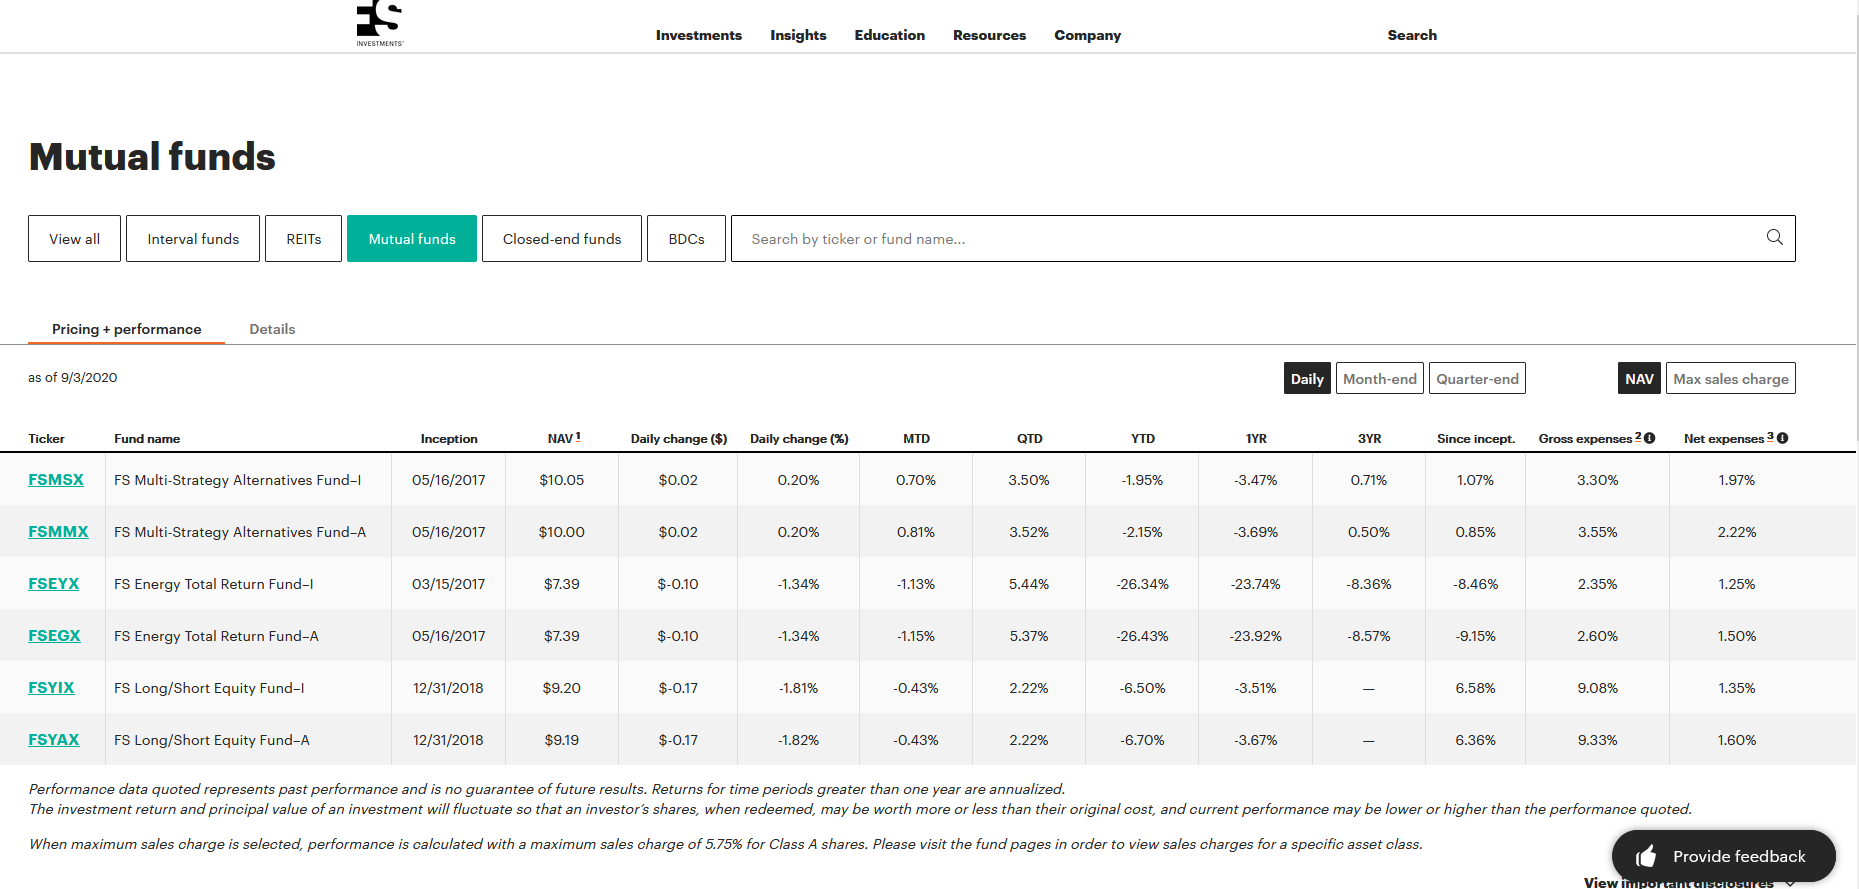Click the 9.08% gross expenses value

click(1597, 688)
